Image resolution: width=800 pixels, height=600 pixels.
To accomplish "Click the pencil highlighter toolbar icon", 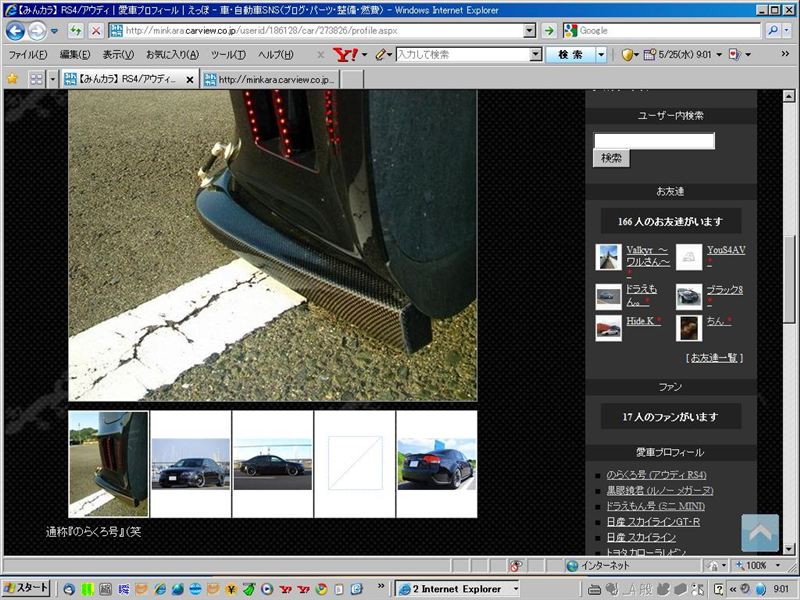I will (x=381, y=54).
